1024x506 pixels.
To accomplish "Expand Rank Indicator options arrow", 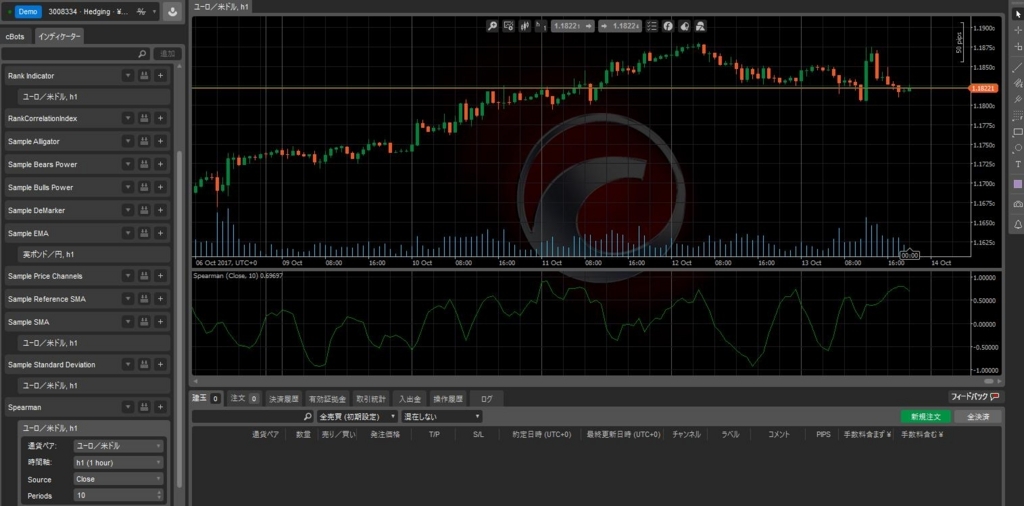I will coord(129,76).
